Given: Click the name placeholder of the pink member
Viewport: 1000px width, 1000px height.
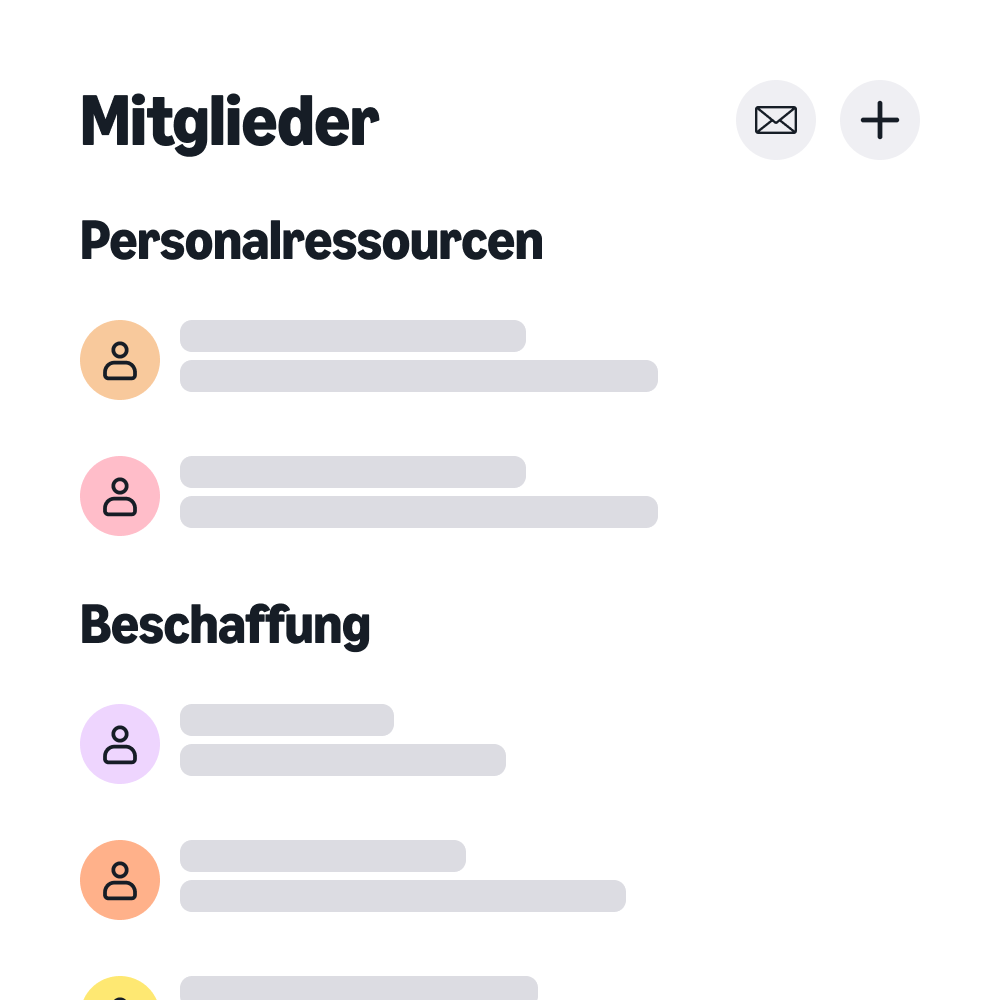Looking at the screenshot, I should [352, 472].
